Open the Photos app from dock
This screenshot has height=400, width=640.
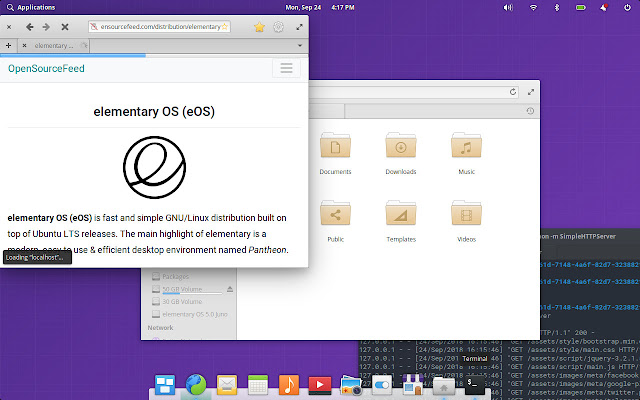coord(351,384)
